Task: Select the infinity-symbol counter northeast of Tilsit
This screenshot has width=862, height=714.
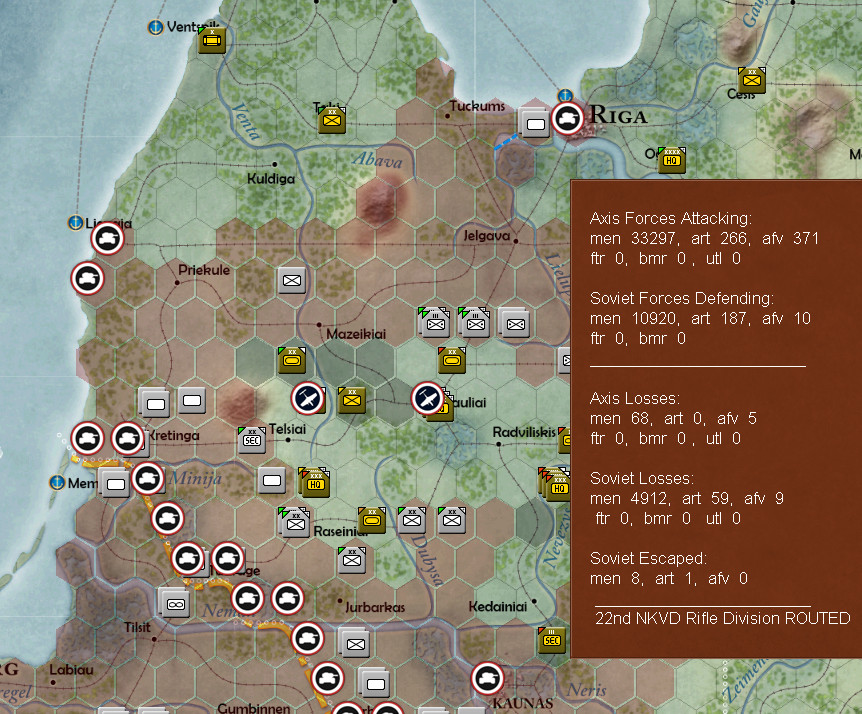Action: (175, 604)
